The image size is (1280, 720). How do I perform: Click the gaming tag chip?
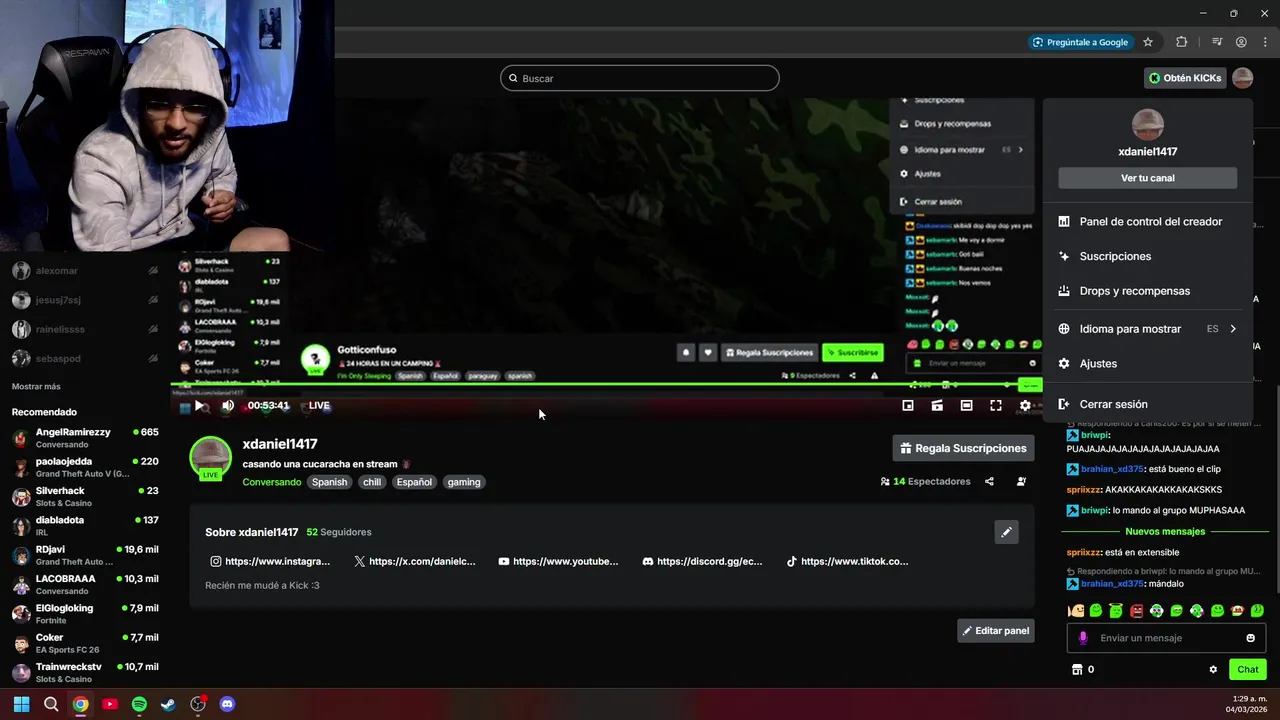click(464, 482)
